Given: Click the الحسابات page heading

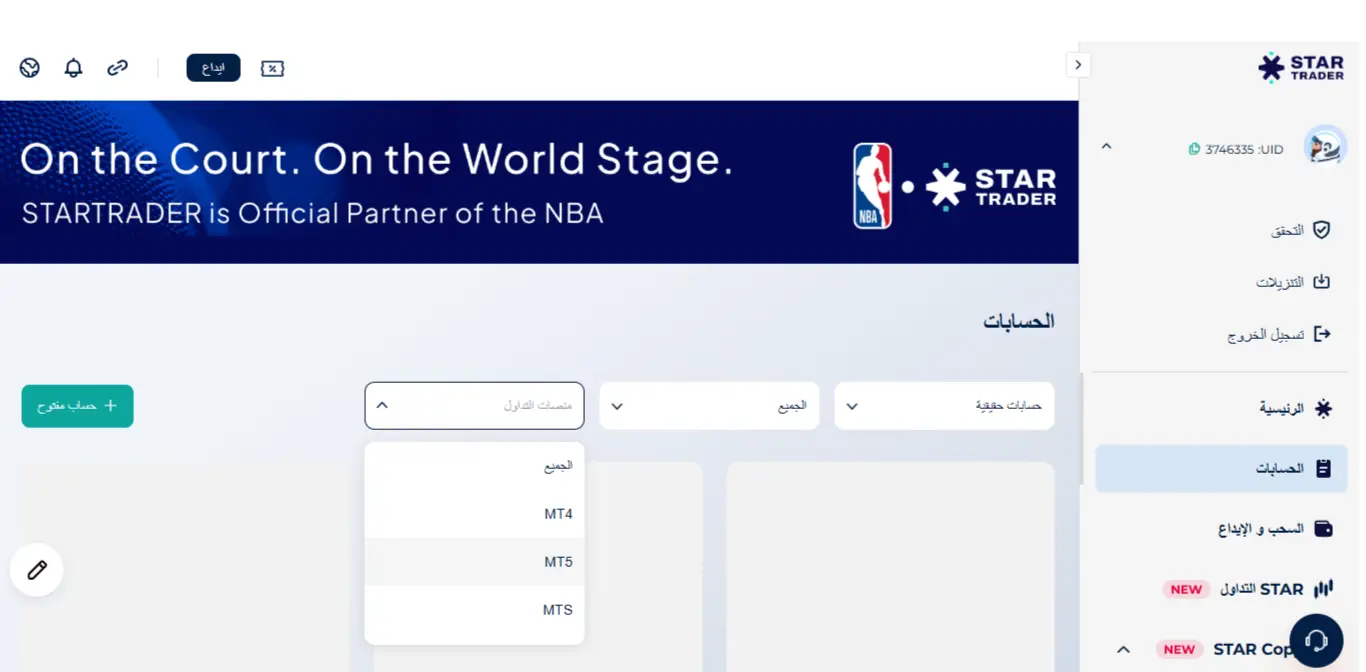Looking at the screenshot, I should coord(1019,321).
